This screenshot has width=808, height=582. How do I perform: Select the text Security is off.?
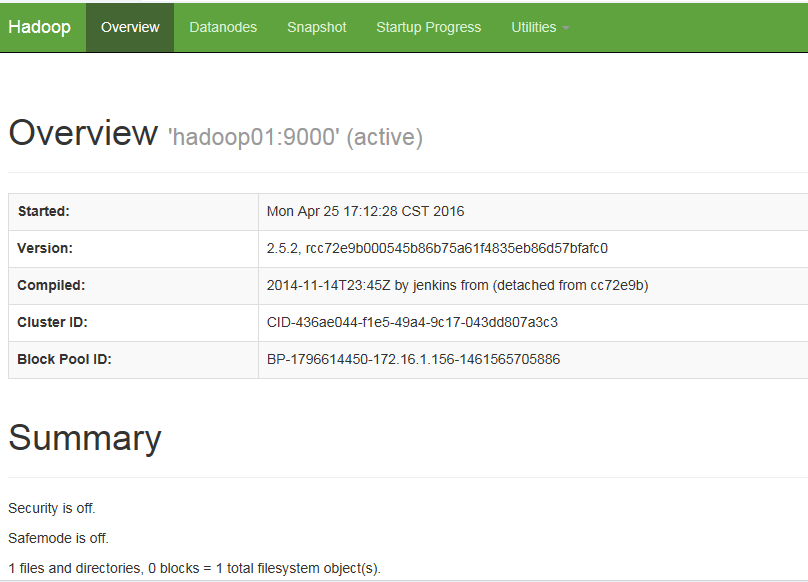[52, 509]
